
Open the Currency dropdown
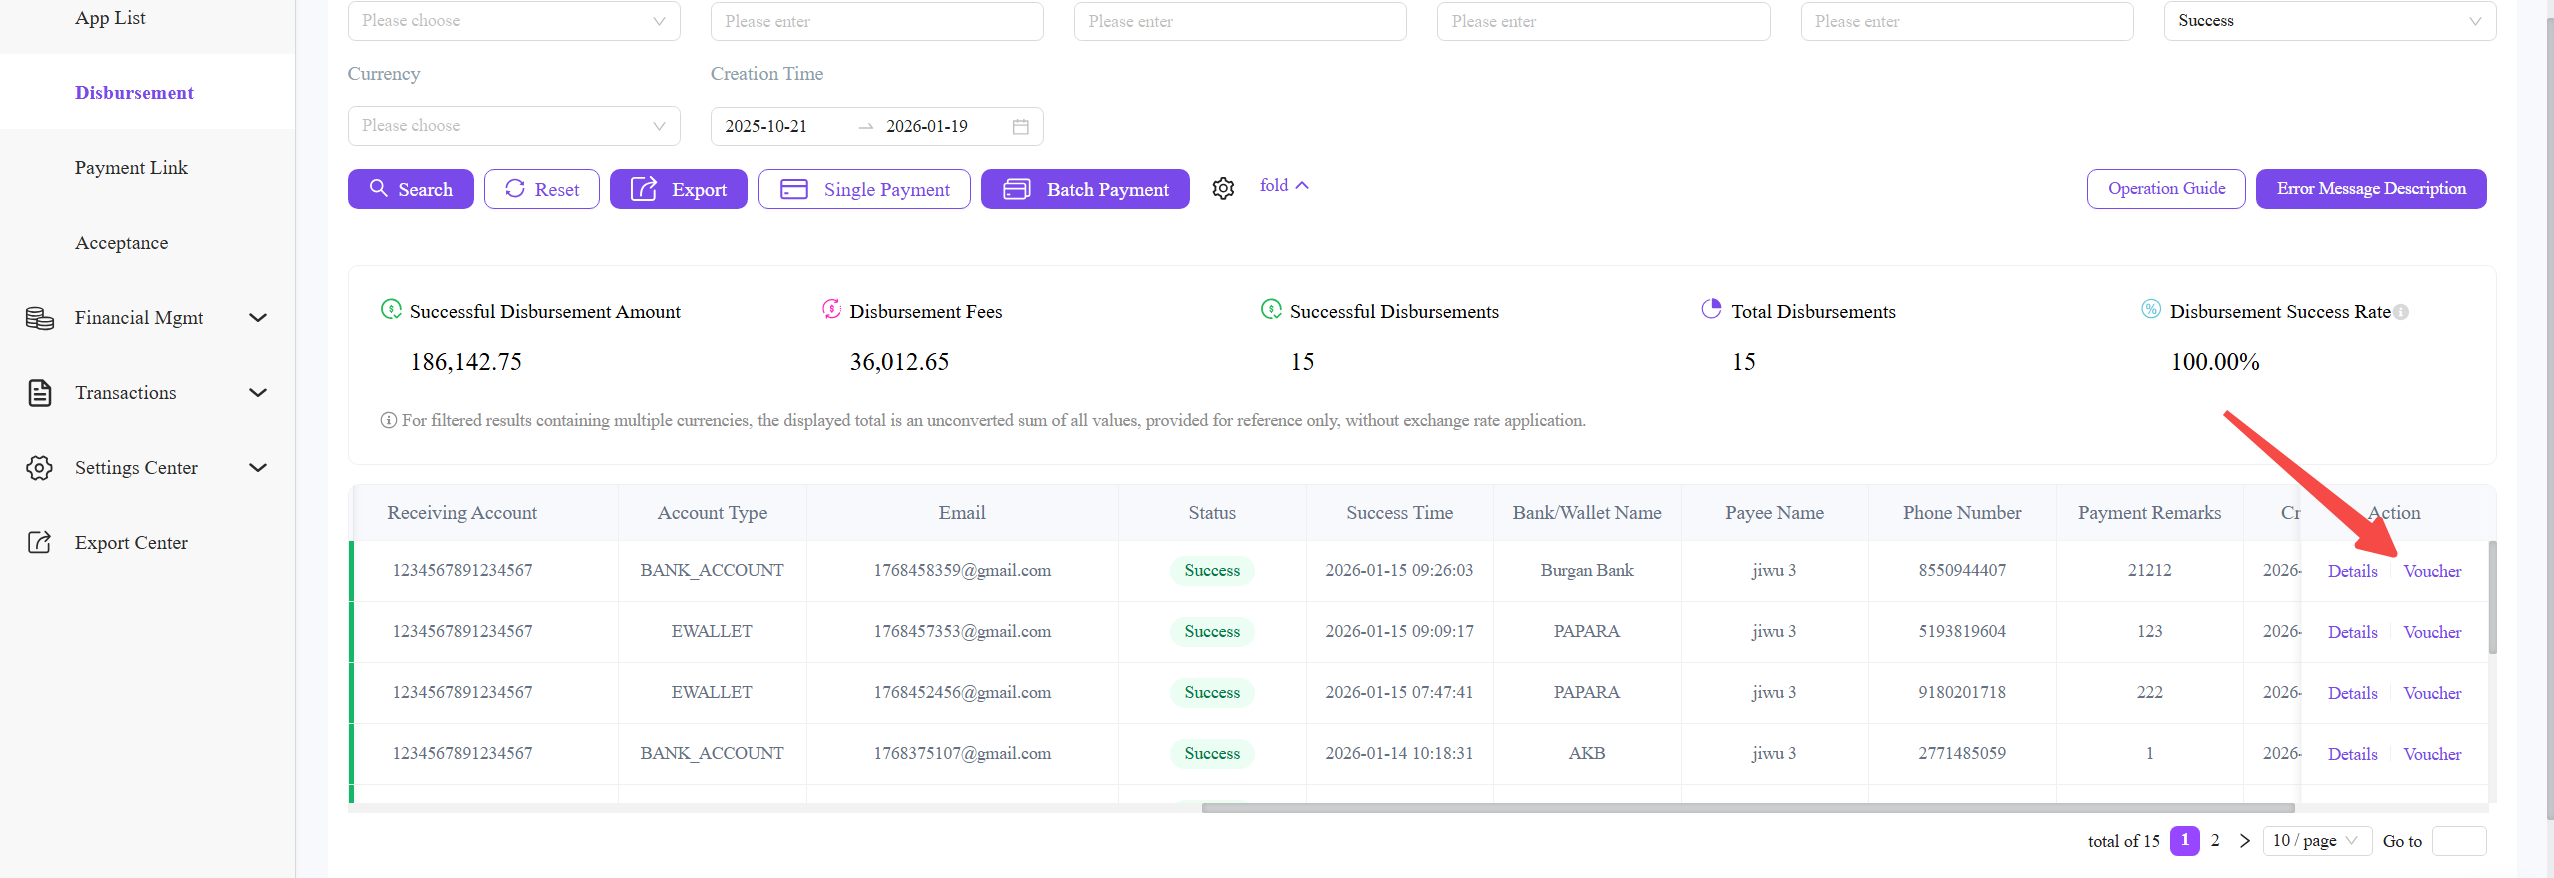pyautogui.click(x=513, y=126)
